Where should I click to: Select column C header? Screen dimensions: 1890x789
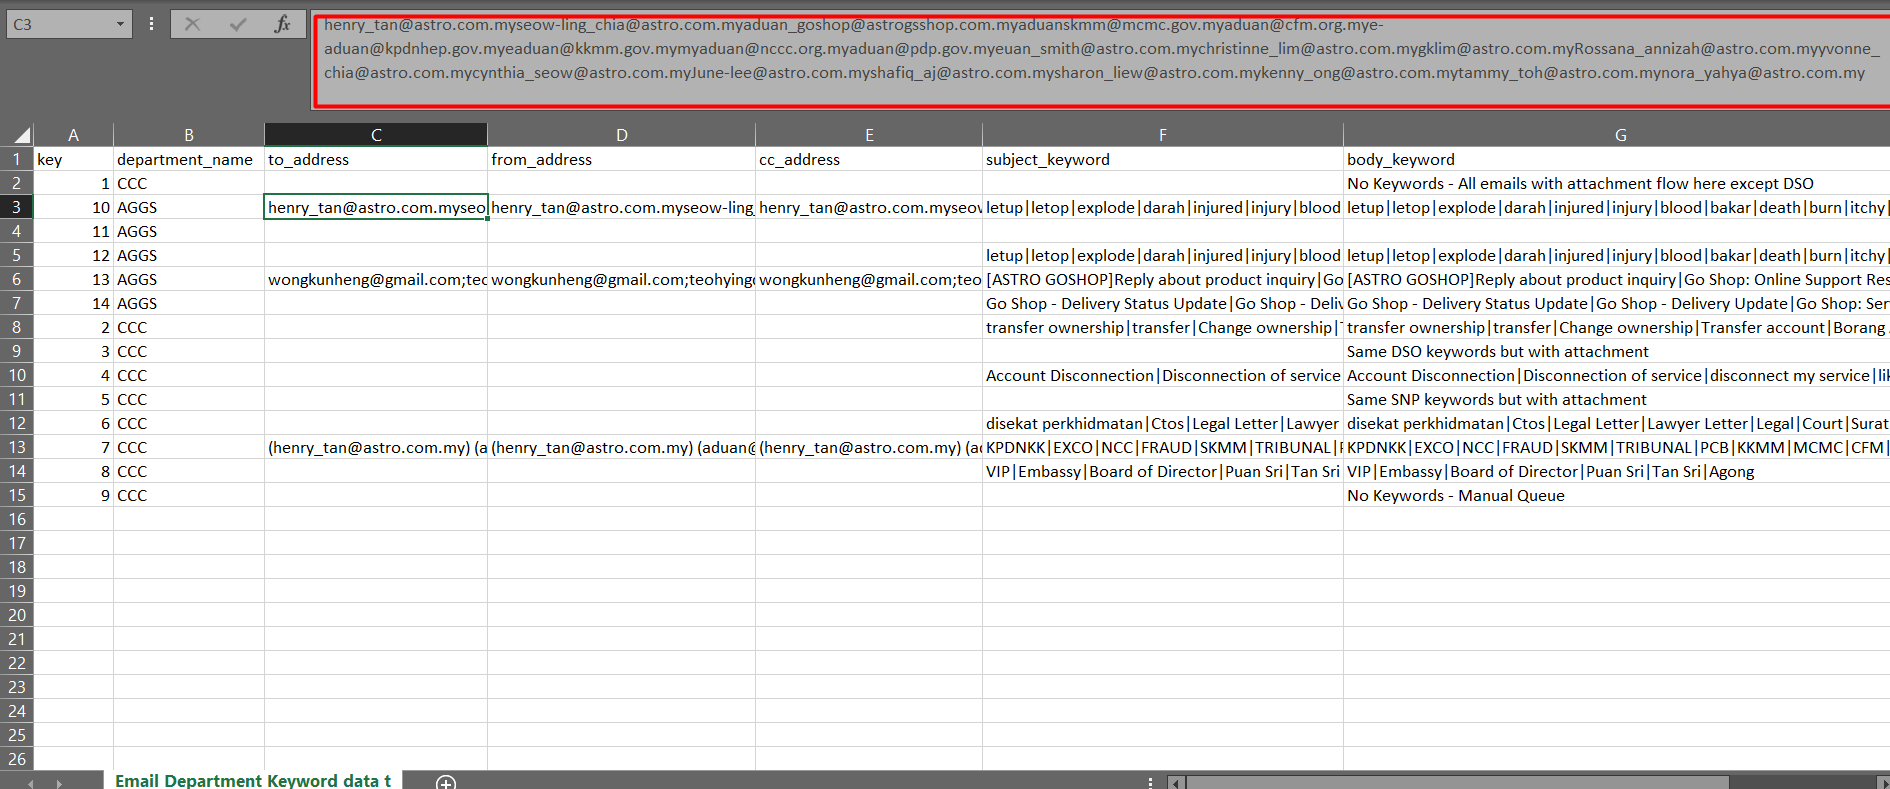(376, 135)
